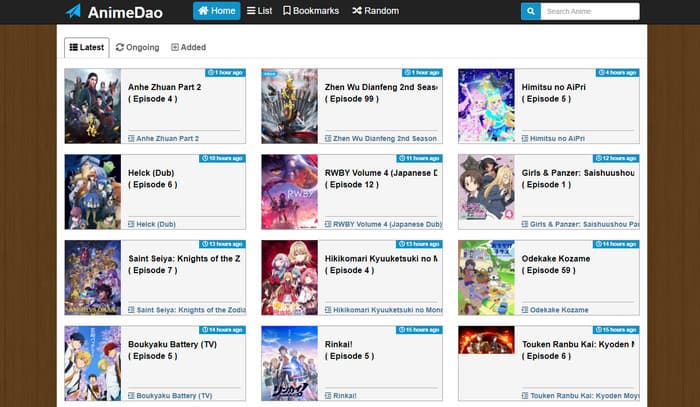Open the Rinkai! poster thumbnail

(289, 363)
